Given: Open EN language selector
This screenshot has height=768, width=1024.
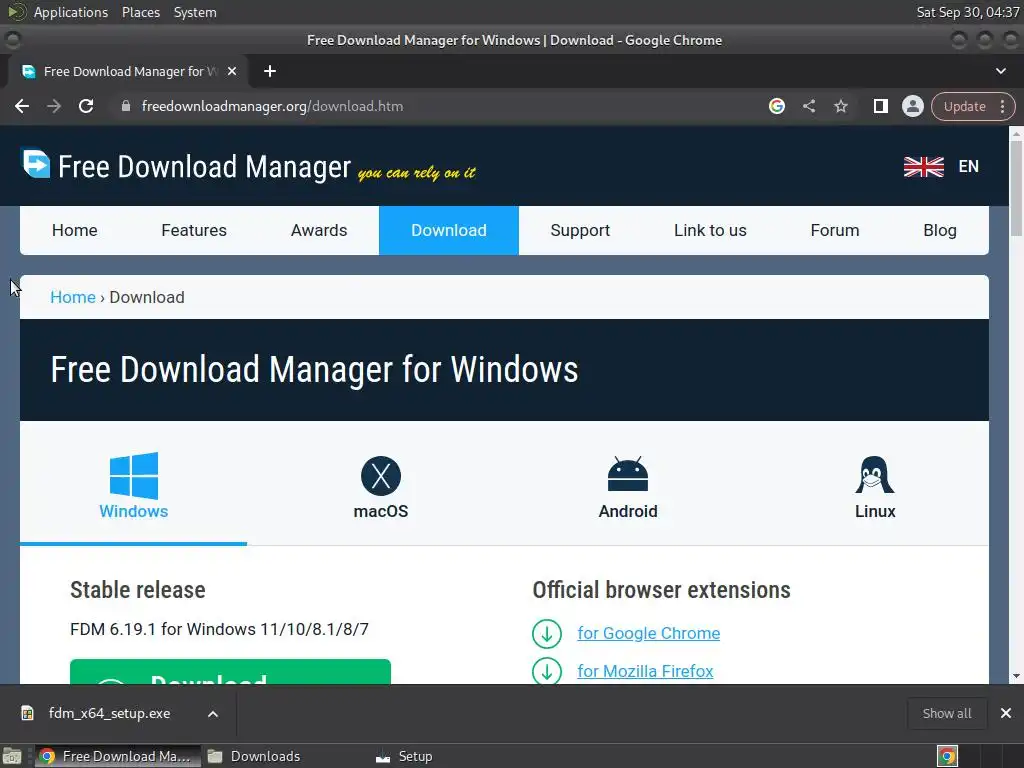Looking at the screenshot, I should coord(968,167).
